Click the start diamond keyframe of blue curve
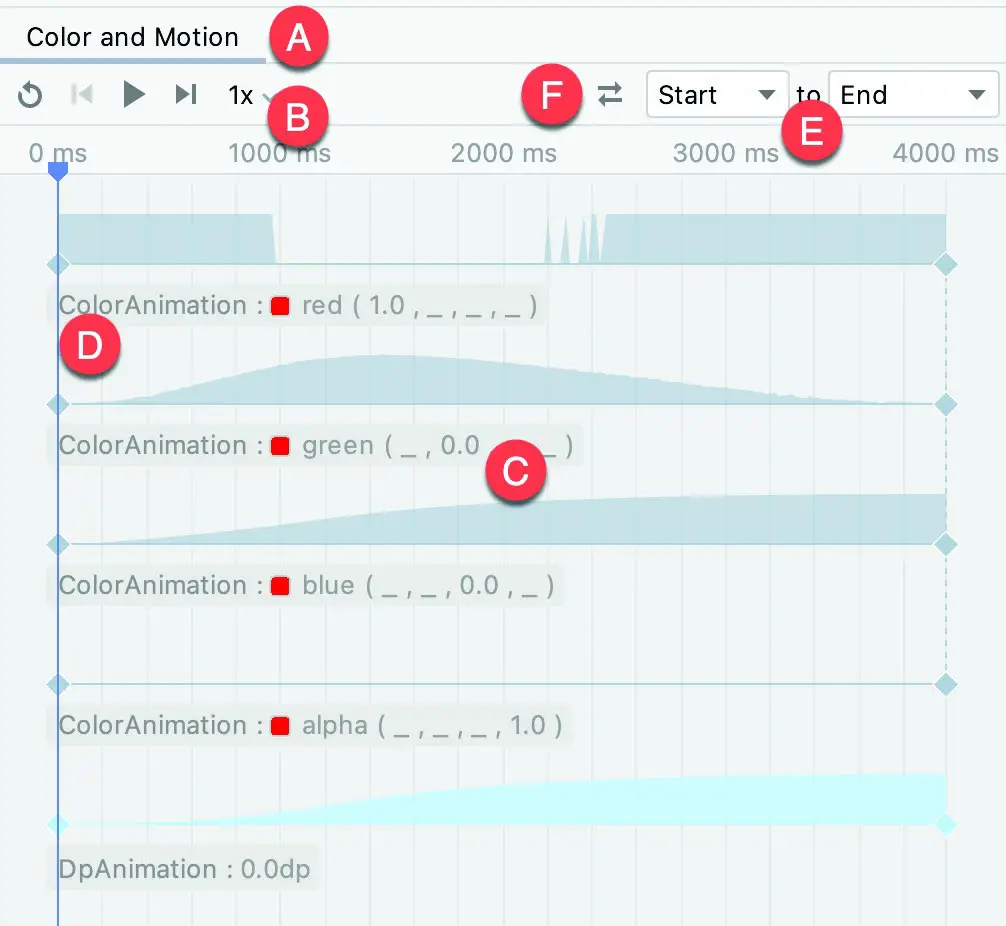The image size is (1006, 926). (58, 685)
